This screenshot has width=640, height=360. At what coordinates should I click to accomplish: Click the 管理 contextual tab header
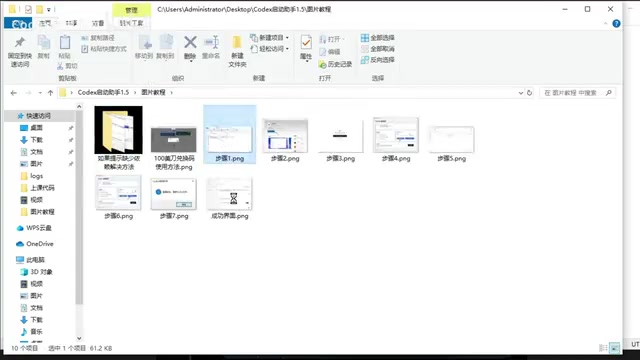click(x=131, y=10)
